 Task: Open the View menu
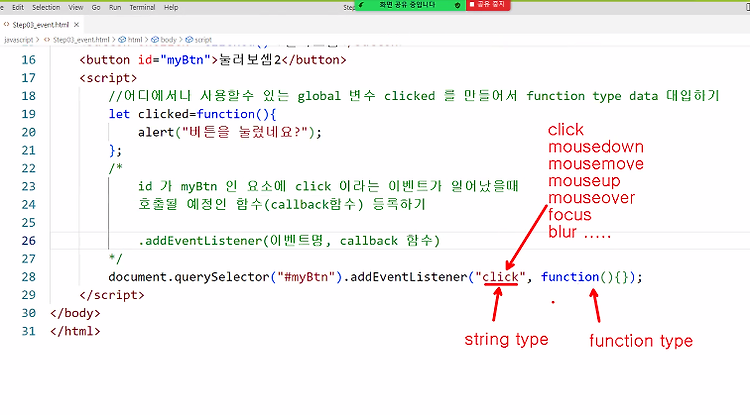click(76, 7)
